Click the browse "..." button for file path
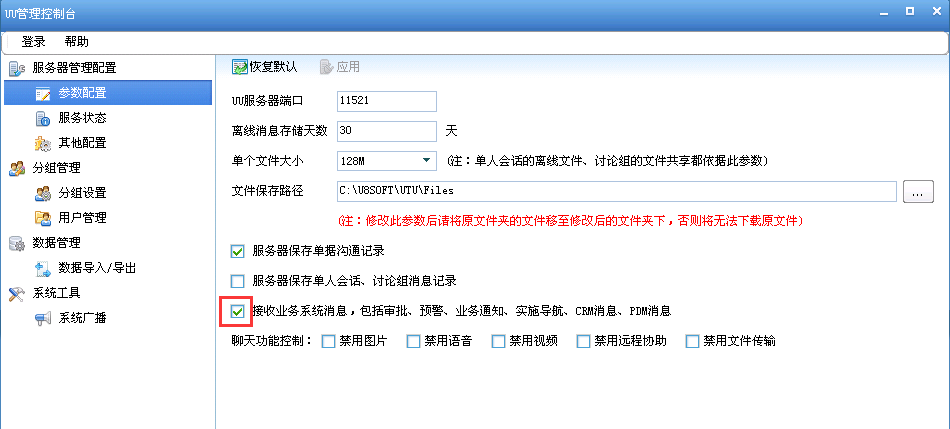This screenshot has height=429, width=950. [x=918, y=191]
